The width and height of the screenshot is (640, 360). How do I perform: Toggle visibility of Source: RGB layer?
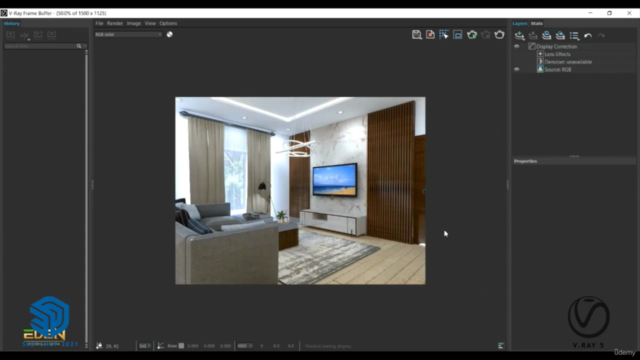(516, 69)
